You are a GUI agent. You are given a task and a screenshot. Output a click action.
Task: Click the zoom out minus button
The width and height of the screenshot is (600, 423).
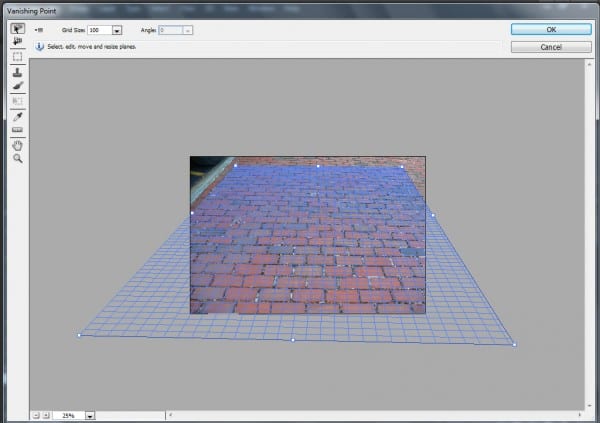tap(35, 414)
